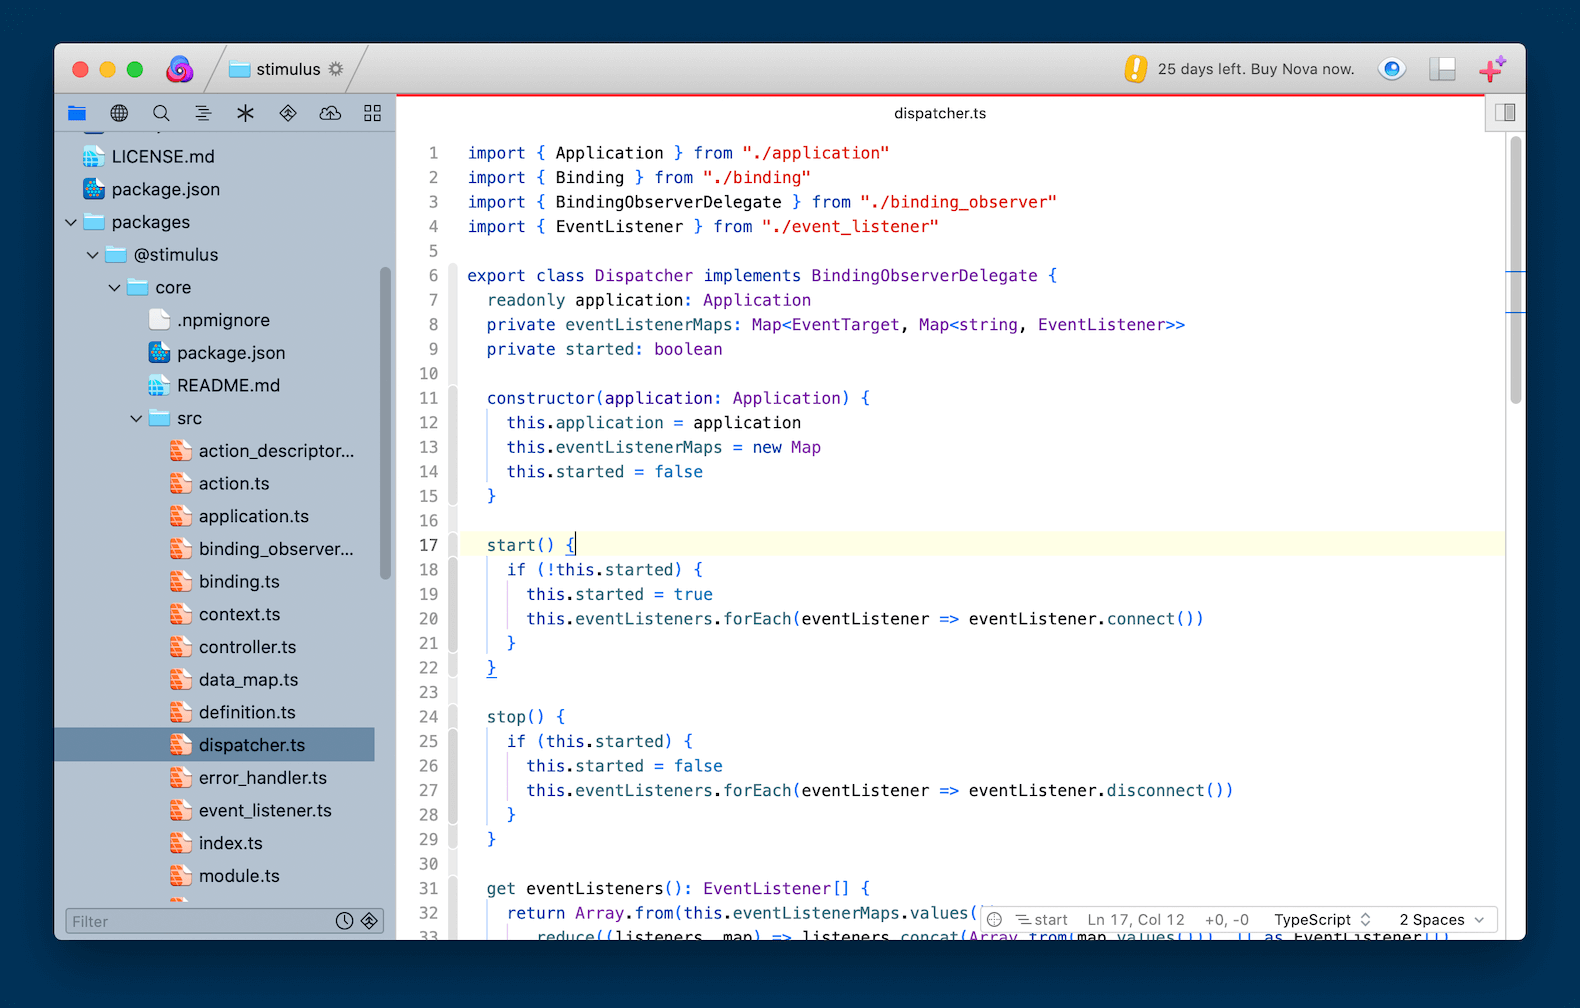This screenshot has height=1008, width=1580.
Task: Toggle the sidebar layout button in toolbar
Action: click(x=1442, y=69)
